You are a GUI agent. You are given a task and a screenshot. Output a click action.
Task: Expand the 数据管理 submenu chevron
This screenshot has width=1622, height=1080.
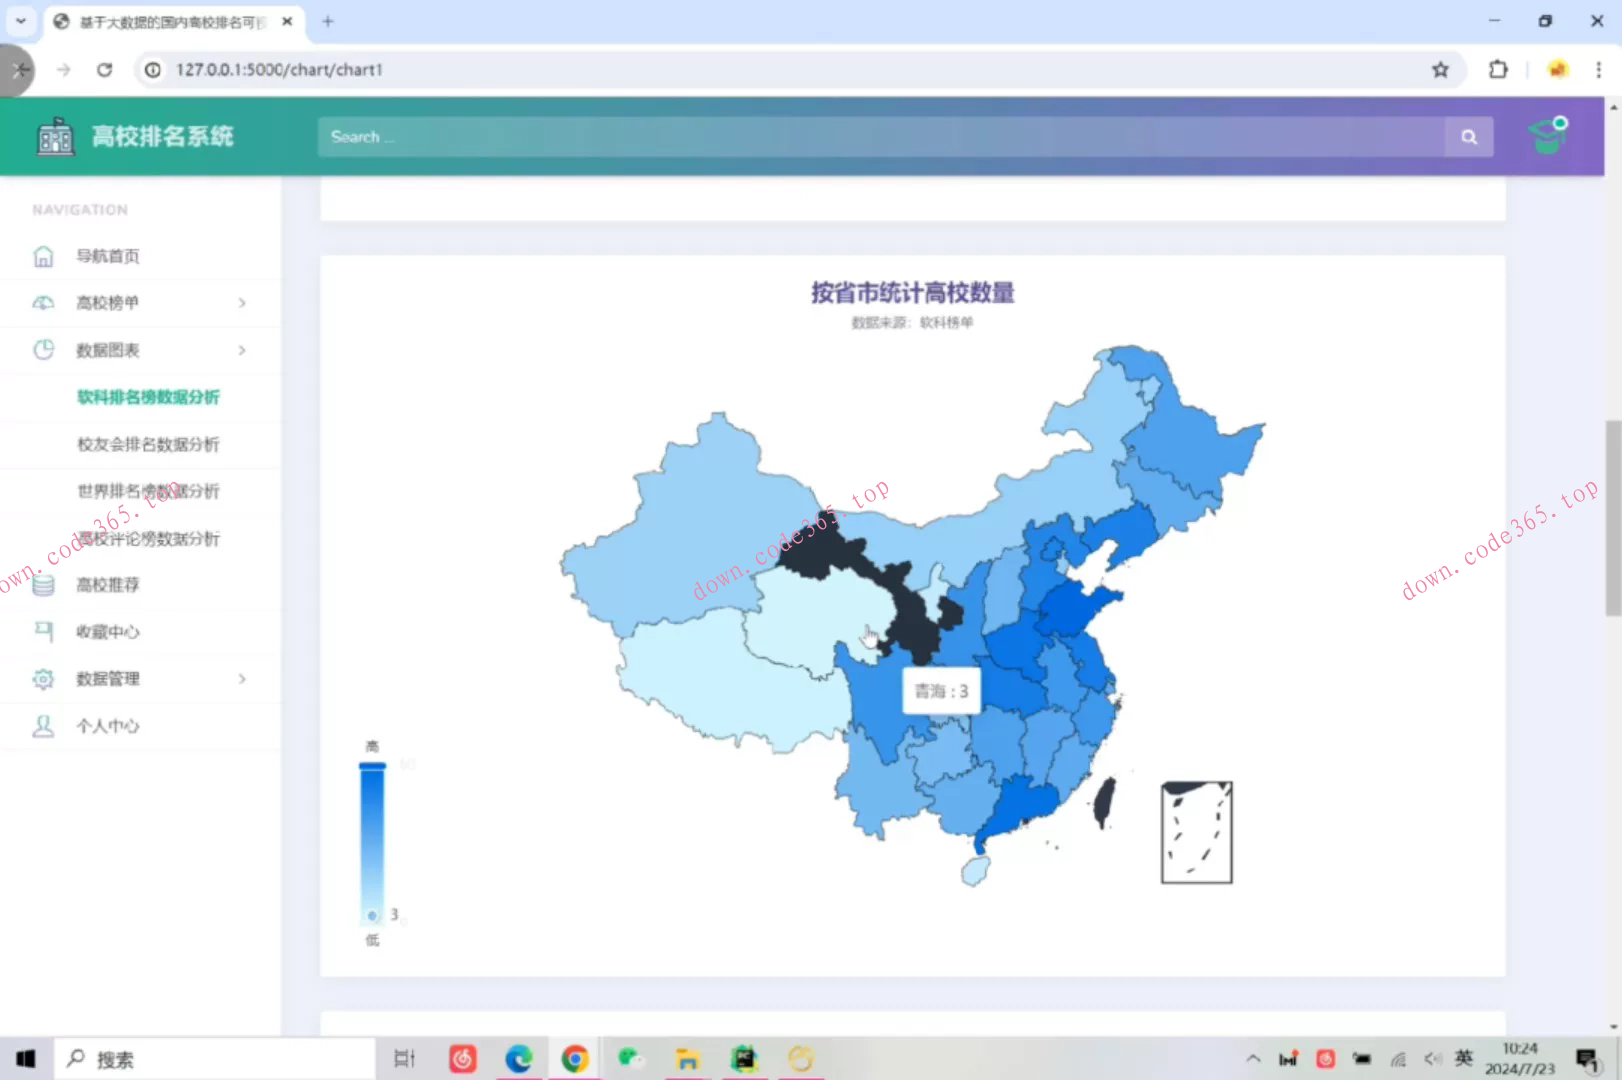click(242, 679)
